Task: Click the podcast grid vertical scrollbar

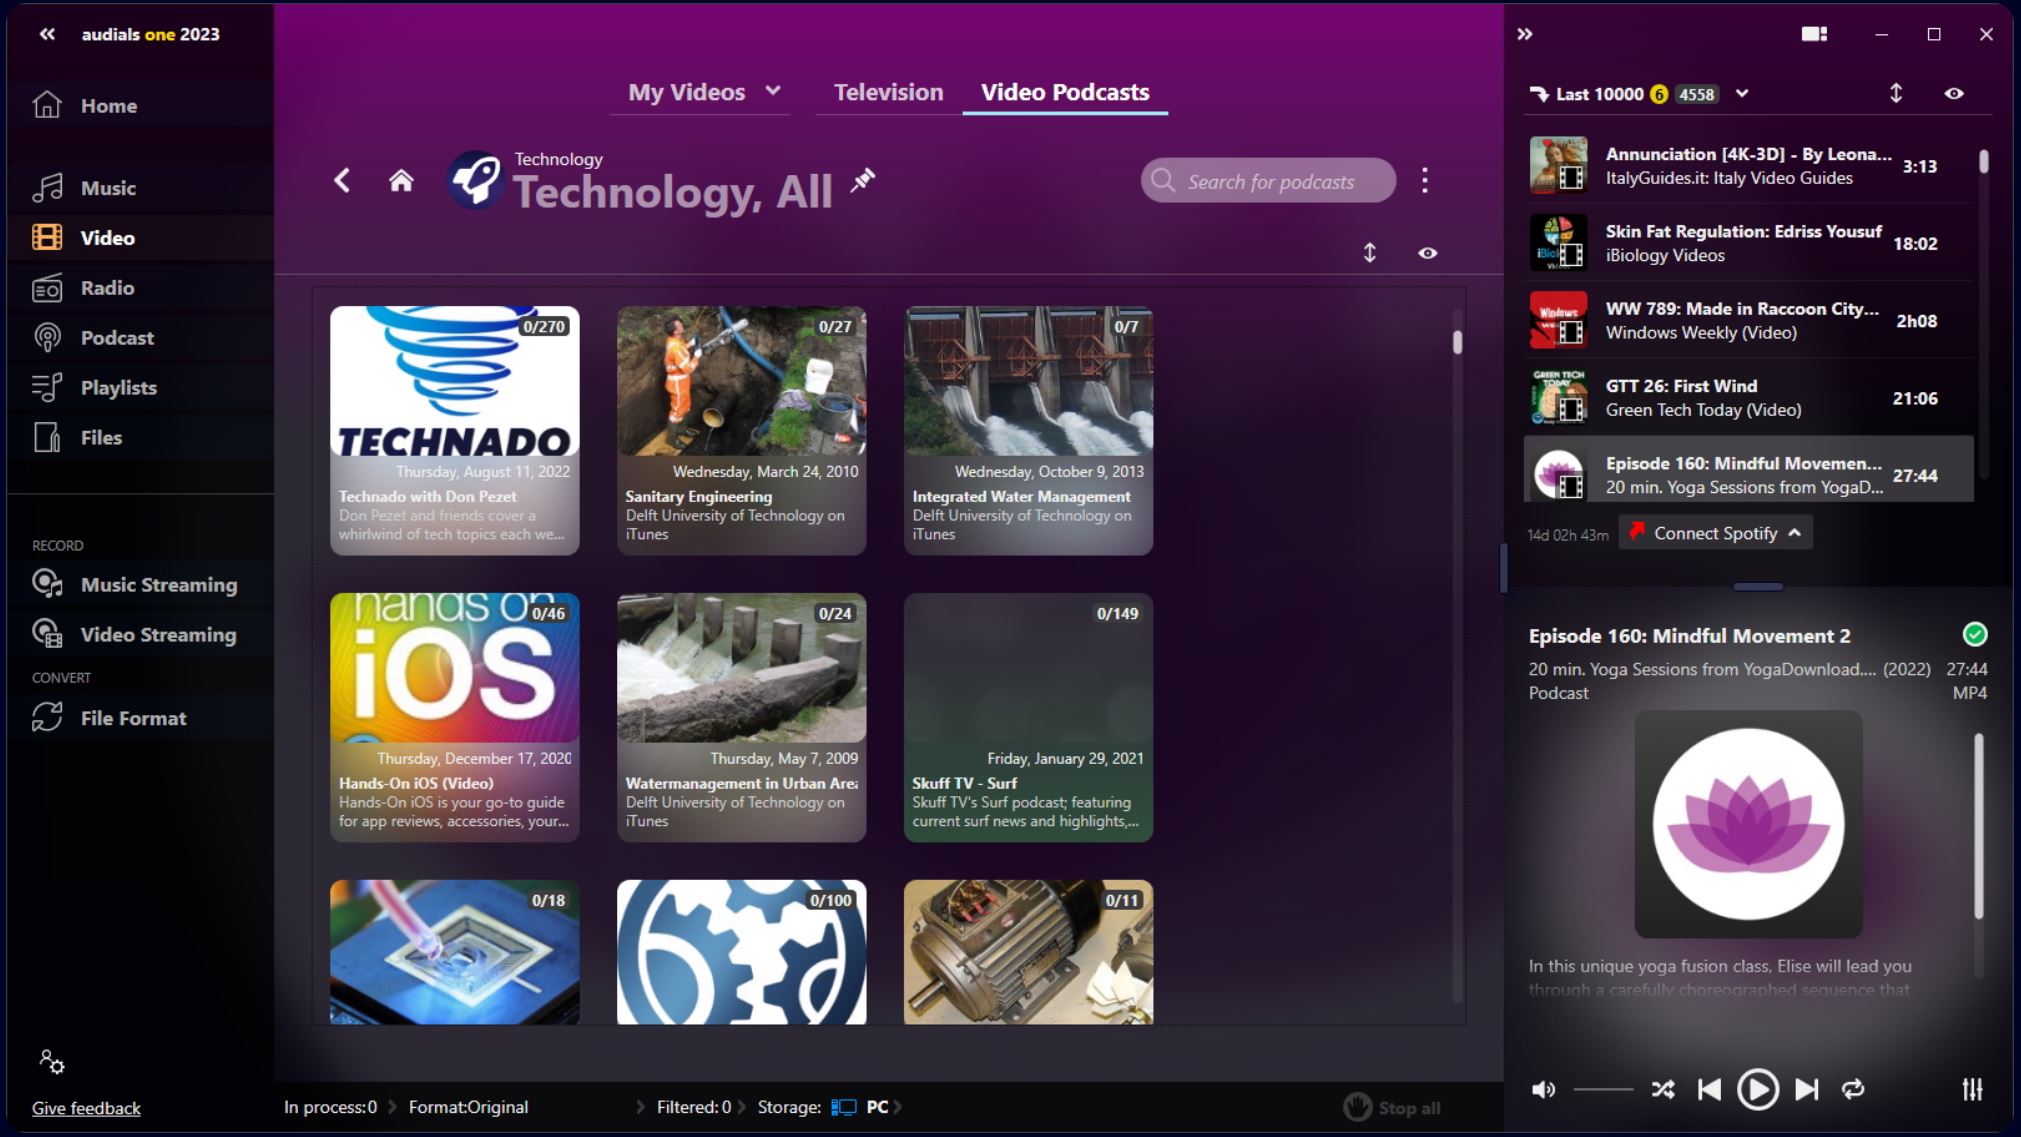Action: (x=1457, y=342)
